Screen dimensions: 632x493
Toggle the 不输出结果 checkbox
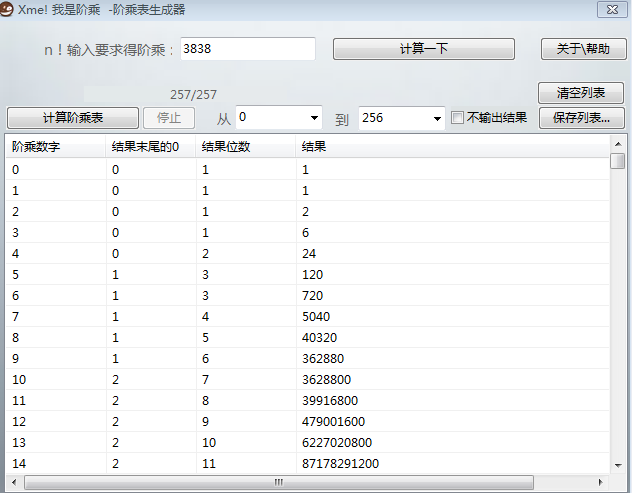[457, 118]
